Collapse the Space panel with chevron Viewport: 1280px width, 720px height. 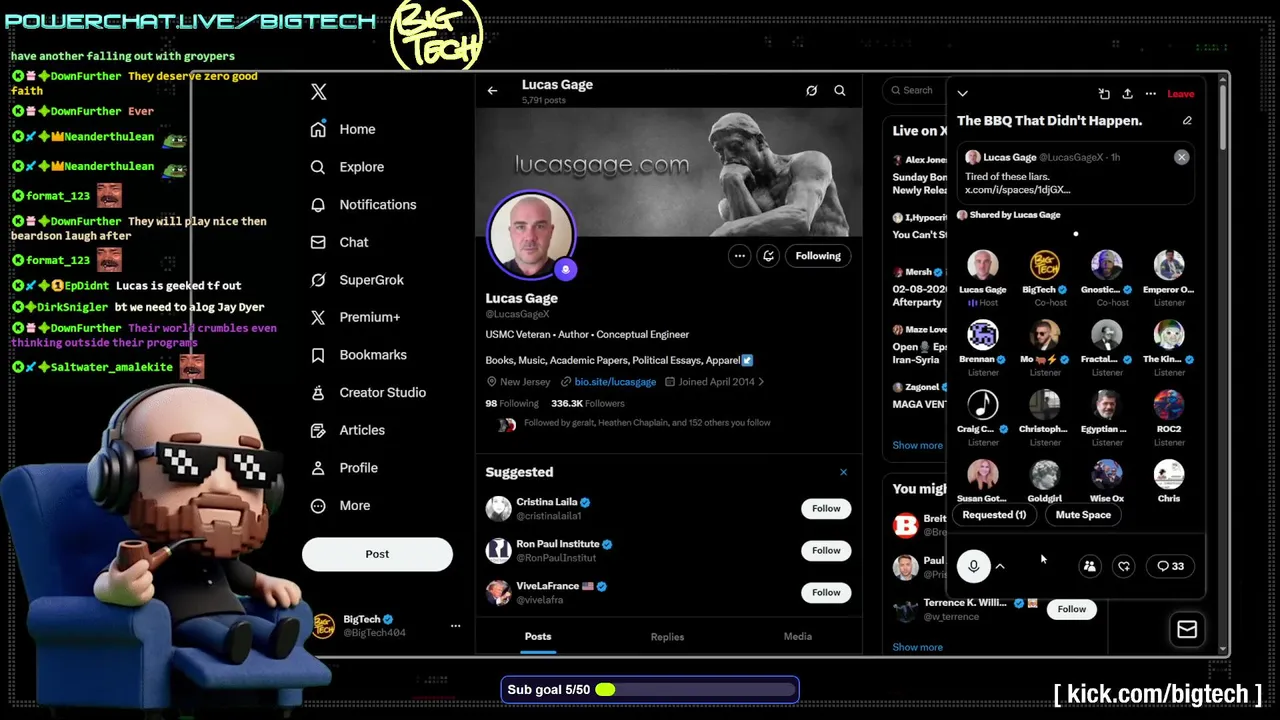click(x=962, y=94)
